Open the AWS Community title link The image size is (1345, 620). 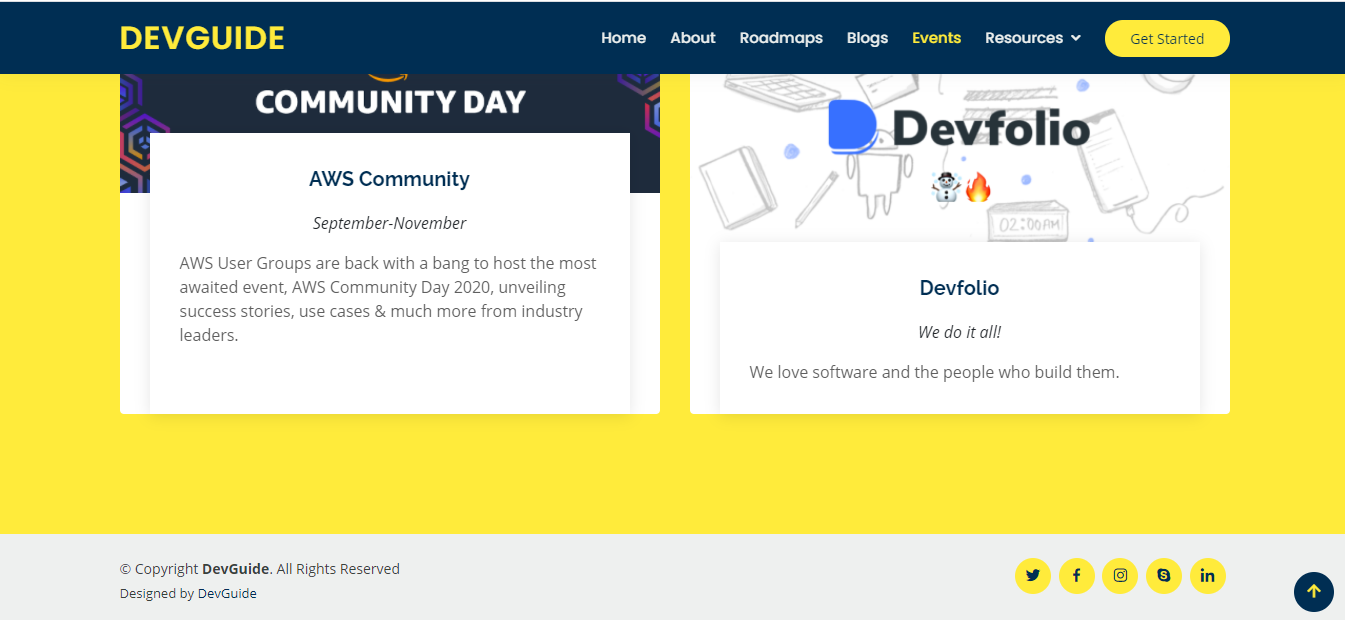389,179
